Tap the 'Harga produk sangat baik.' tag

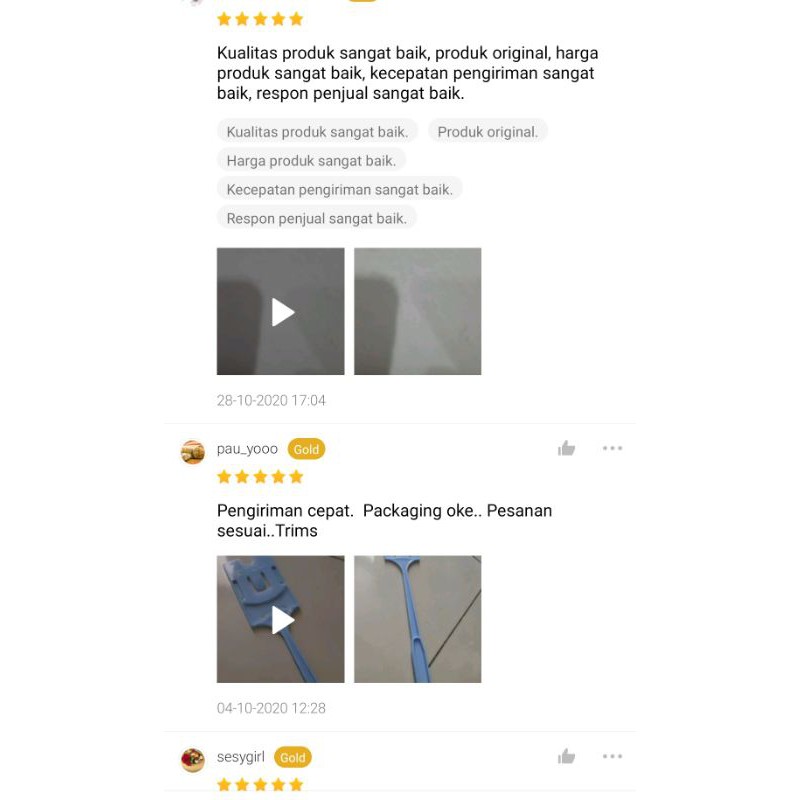click(x=311, y=161)
